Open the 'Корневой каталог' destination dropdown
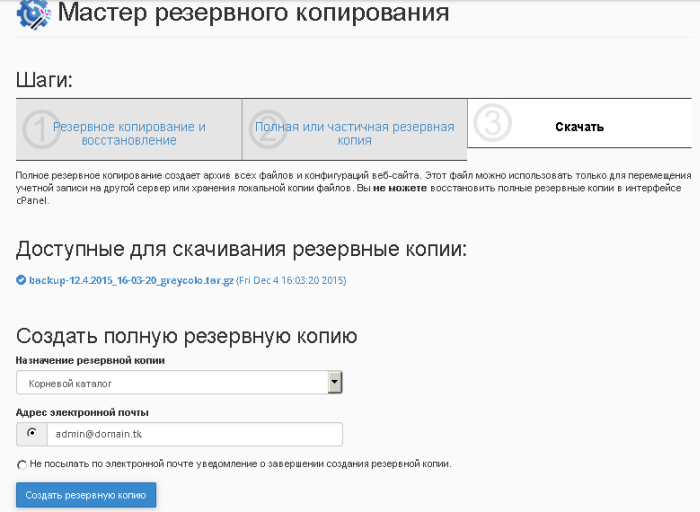 click(x=179, y=383)
